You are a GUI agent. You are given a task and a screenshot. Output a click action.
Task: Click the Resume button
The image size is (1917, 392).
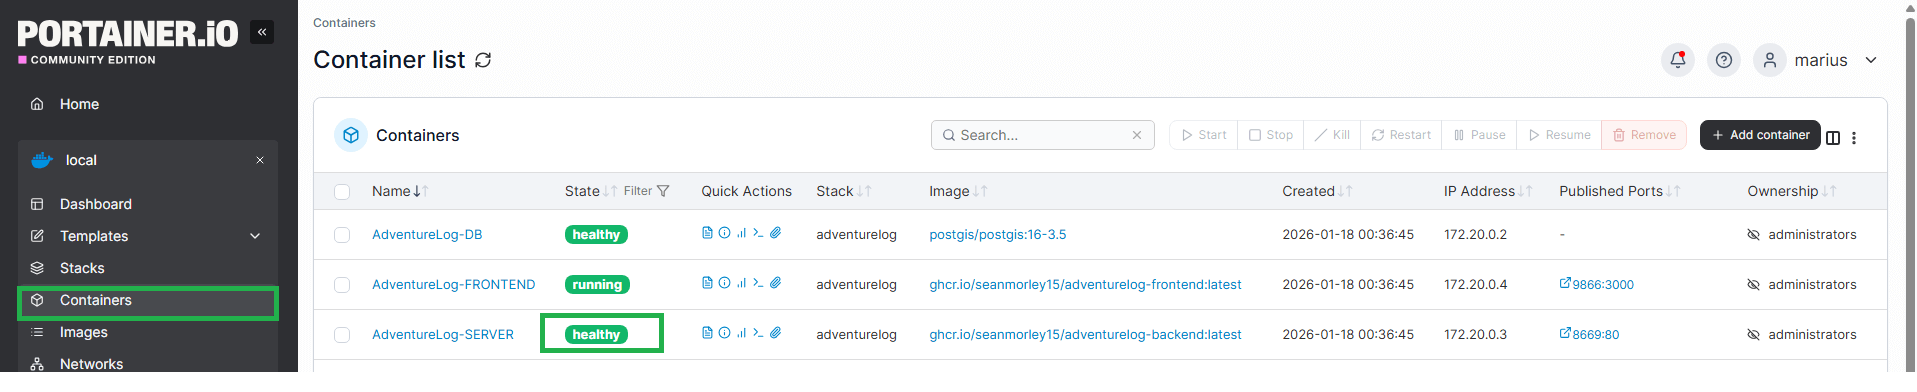coord(1559,135)
